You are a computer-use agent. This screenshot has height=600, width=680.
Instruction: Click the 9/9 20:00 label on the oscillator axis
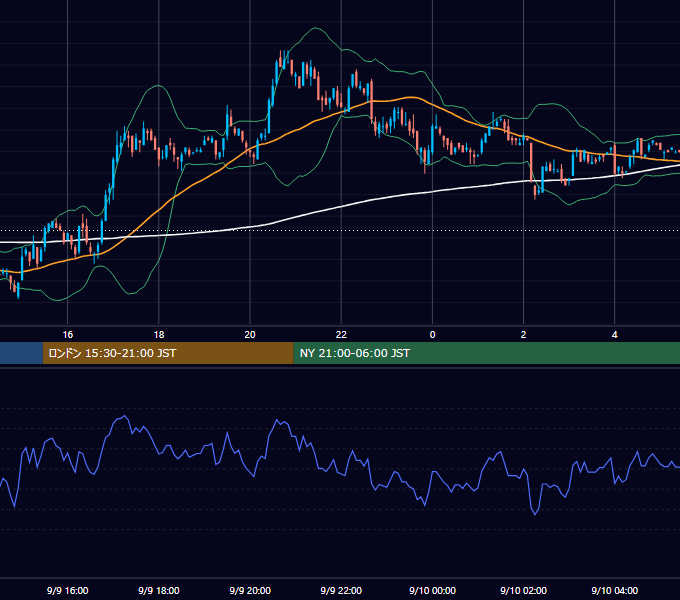pyautogui.click(x=250, y=590)
